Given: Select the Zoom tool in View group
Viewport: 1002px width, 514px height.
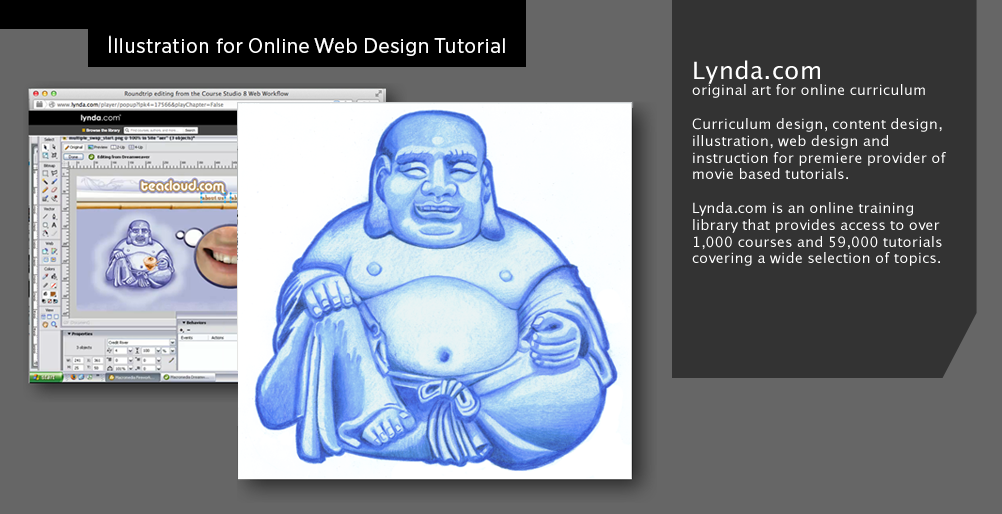Looking at the screenshot, I should 54,324.
